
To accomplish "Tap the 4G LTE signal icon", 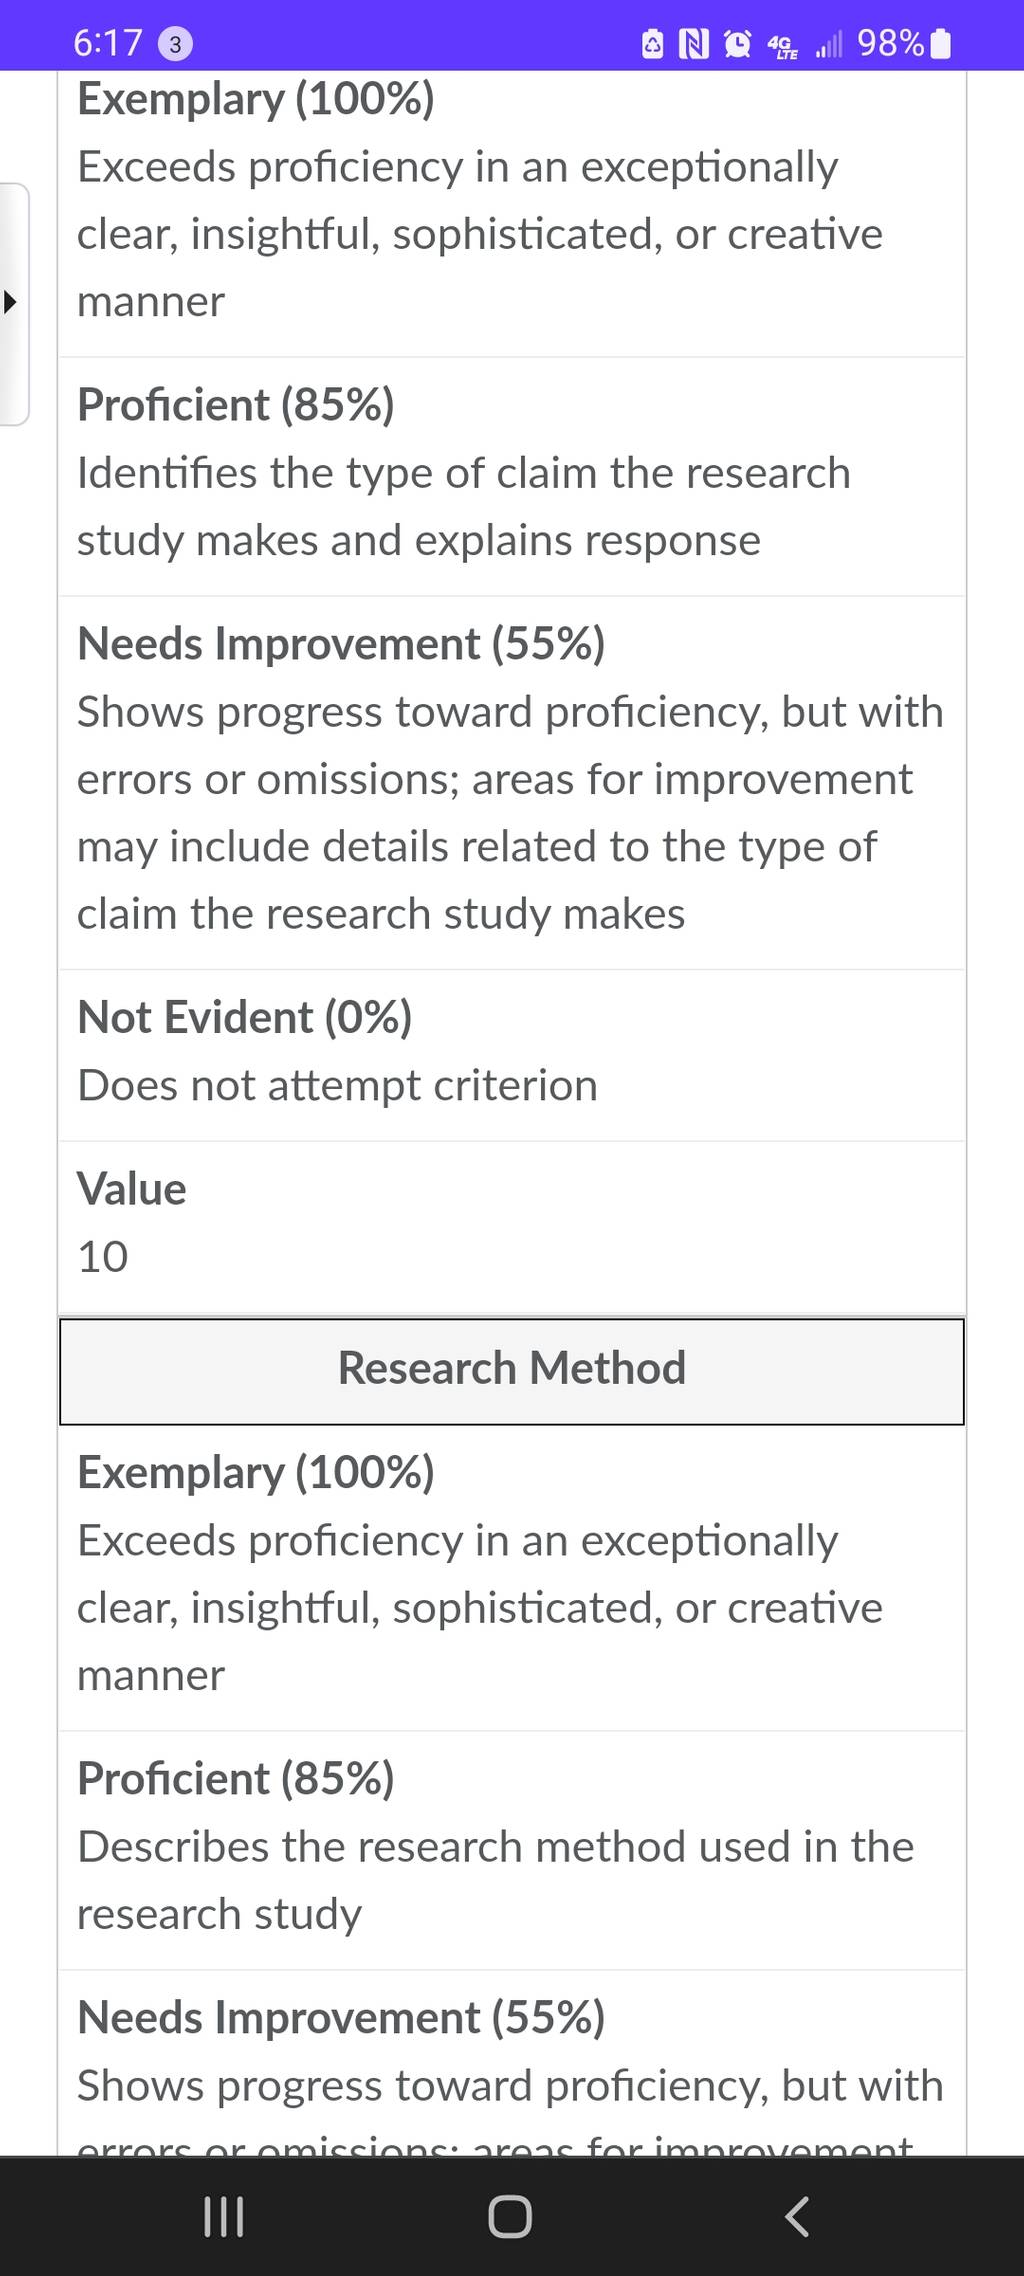I will click(x=782, y=45).
